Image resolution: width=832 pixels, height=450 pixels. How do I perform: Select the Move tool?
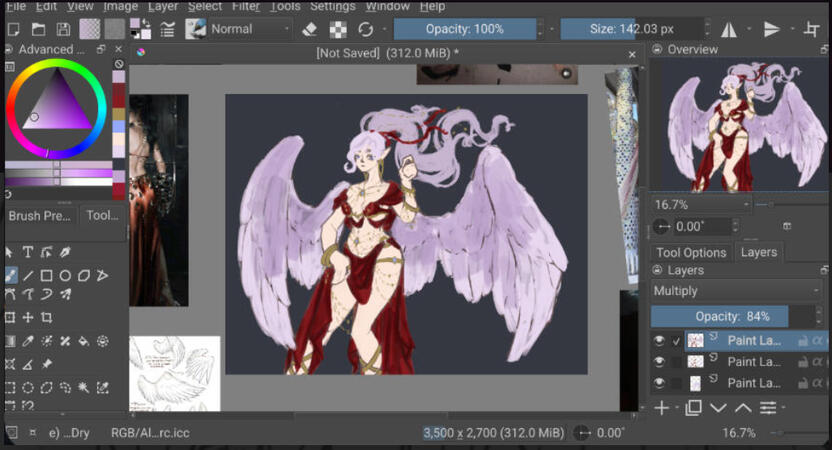28,318
